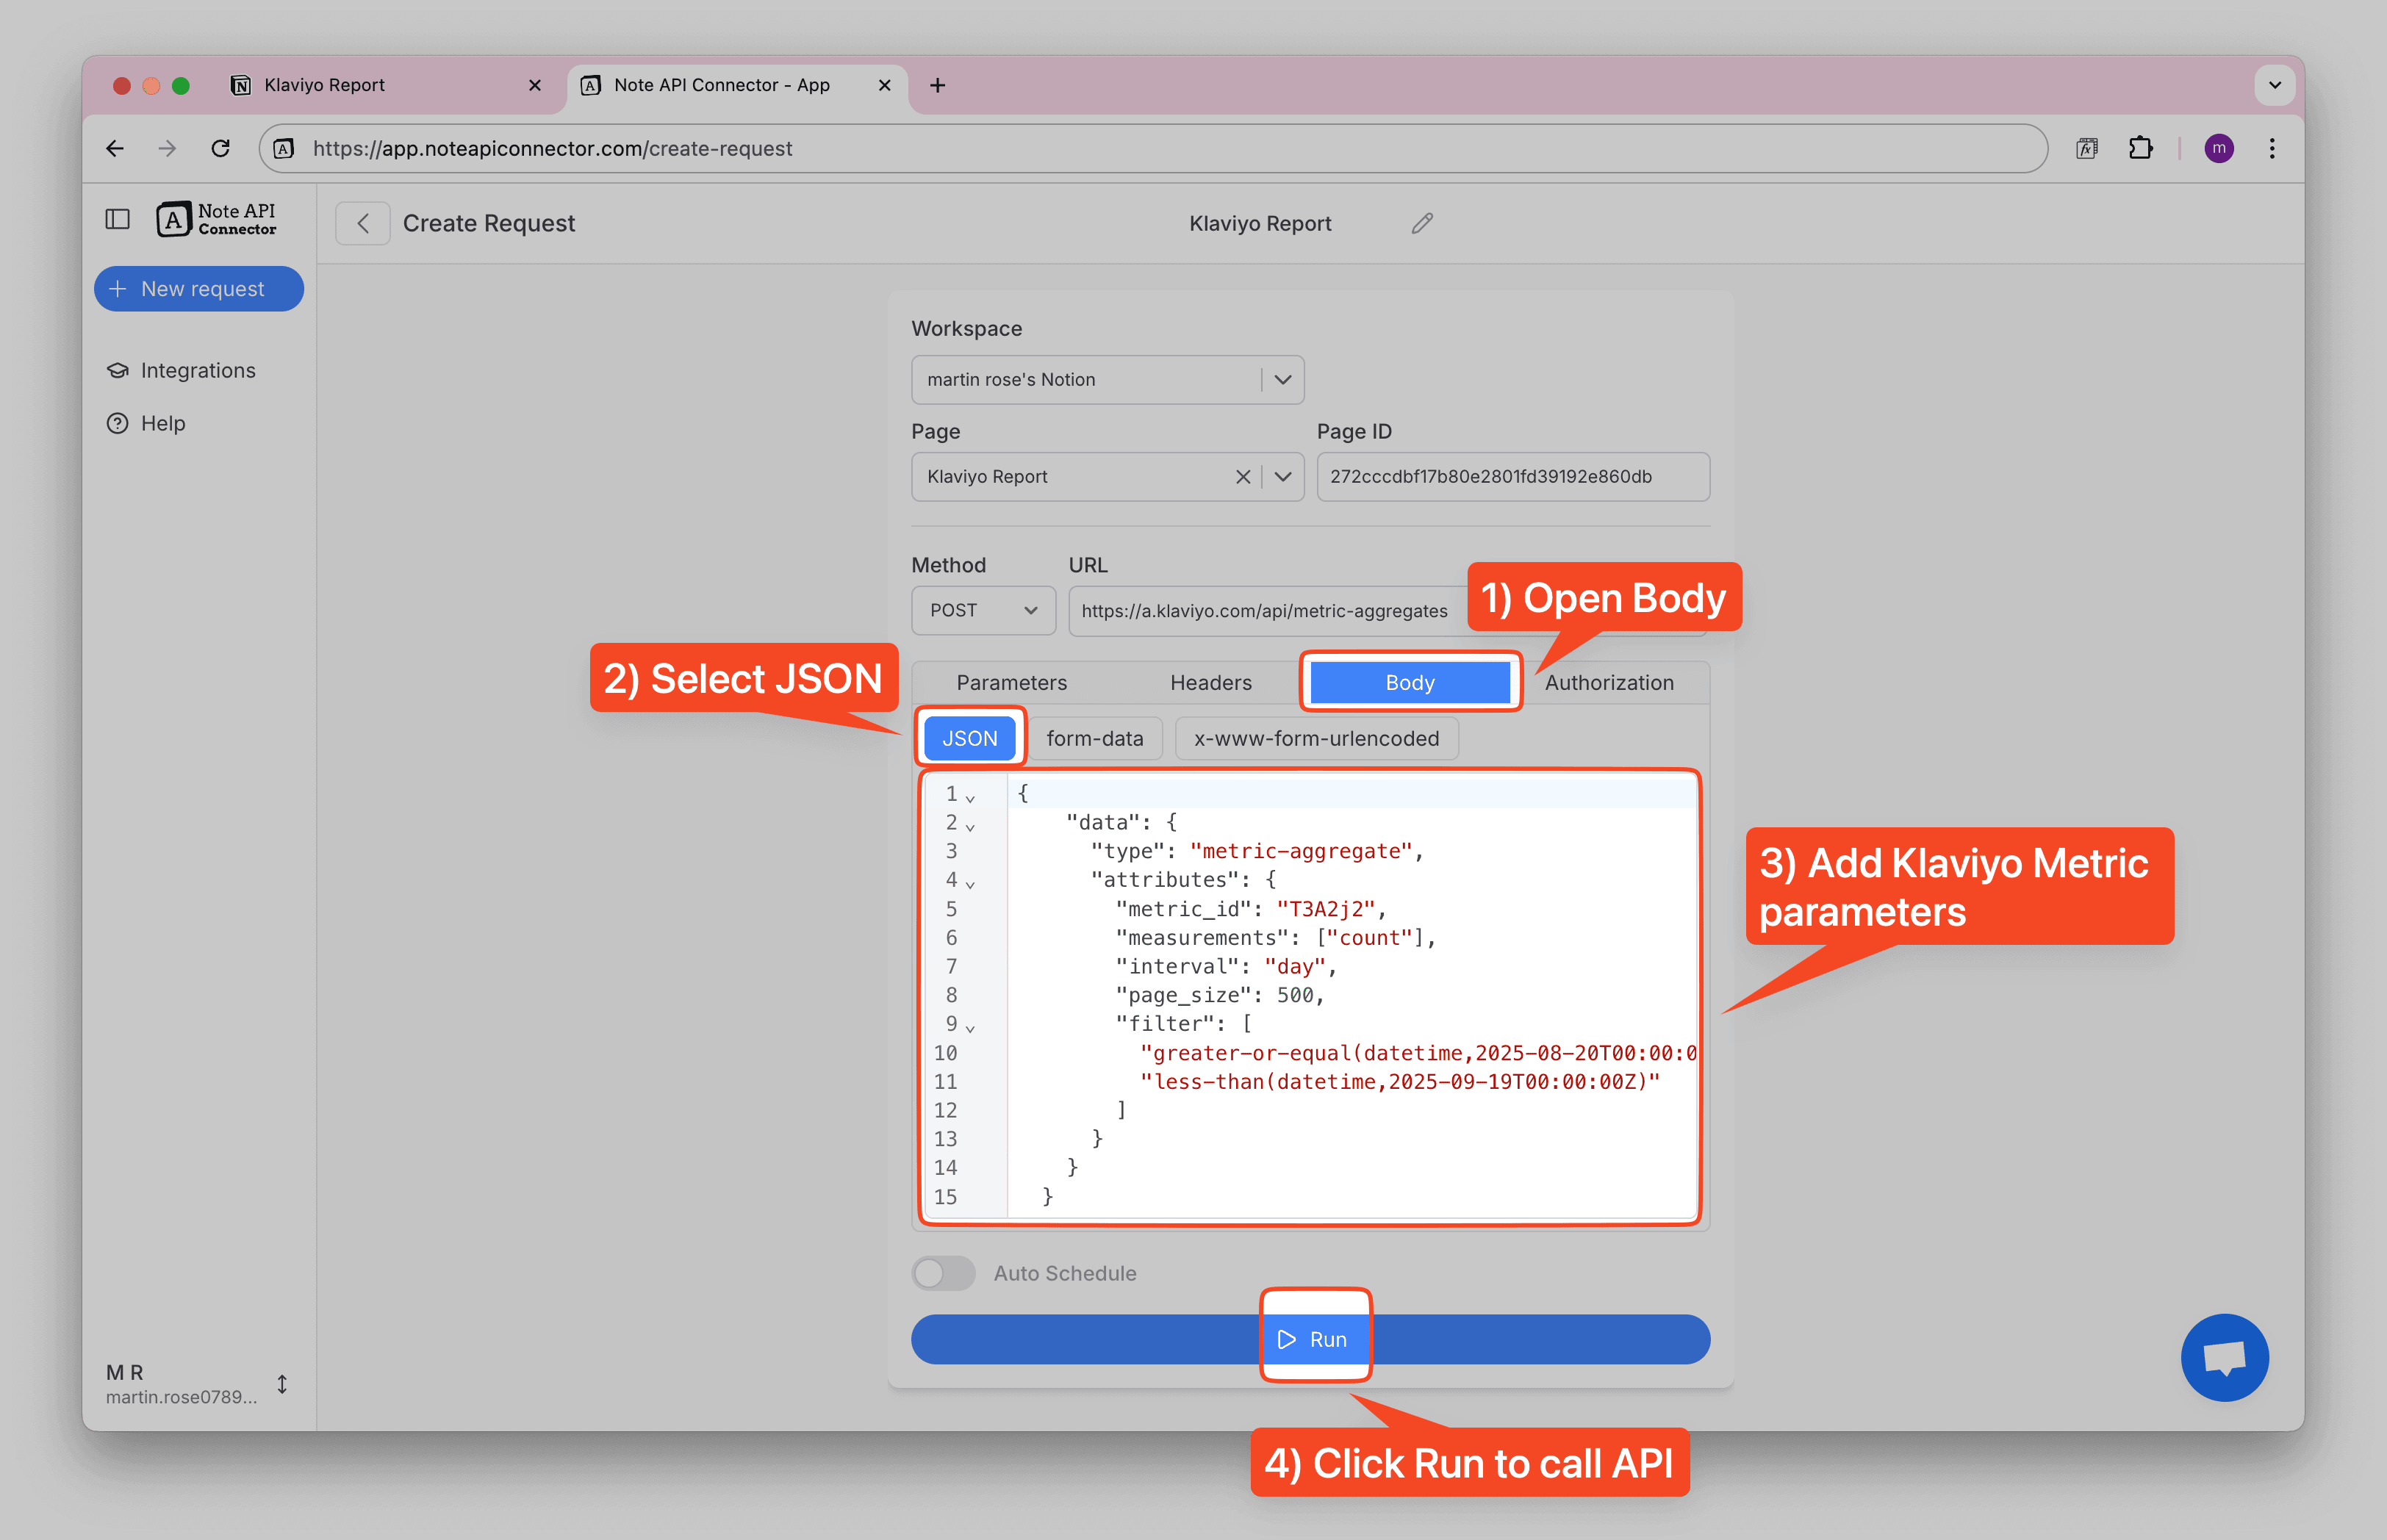Open the browser extensions puzzle icon
Viewport: 2387px width, 1540px height.
click(x=2140, y=148)
